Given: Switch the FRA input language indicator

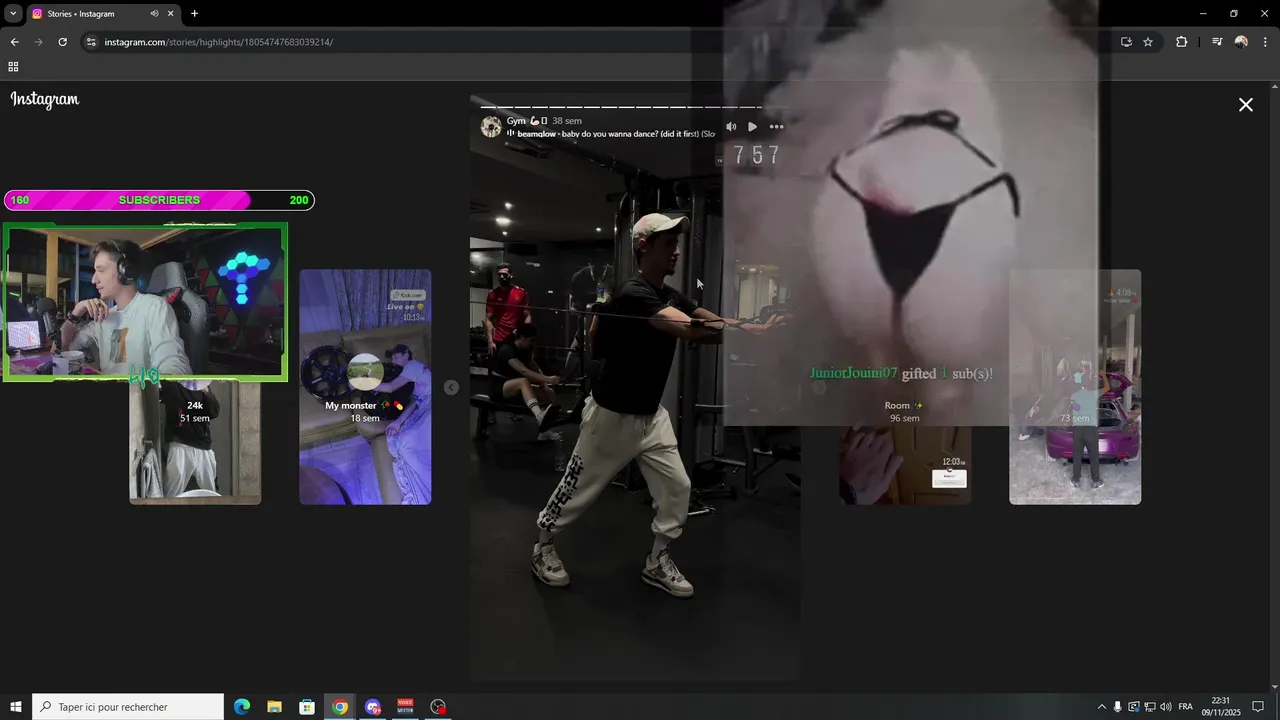Looking at the screenshot, I should (x=1186, y=707).
